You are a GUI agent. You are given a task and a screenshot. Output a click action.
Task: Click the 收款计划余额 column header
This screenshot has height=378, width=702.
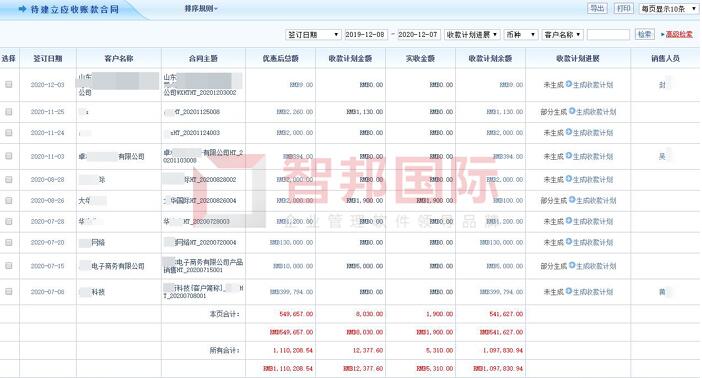[490, 58]
